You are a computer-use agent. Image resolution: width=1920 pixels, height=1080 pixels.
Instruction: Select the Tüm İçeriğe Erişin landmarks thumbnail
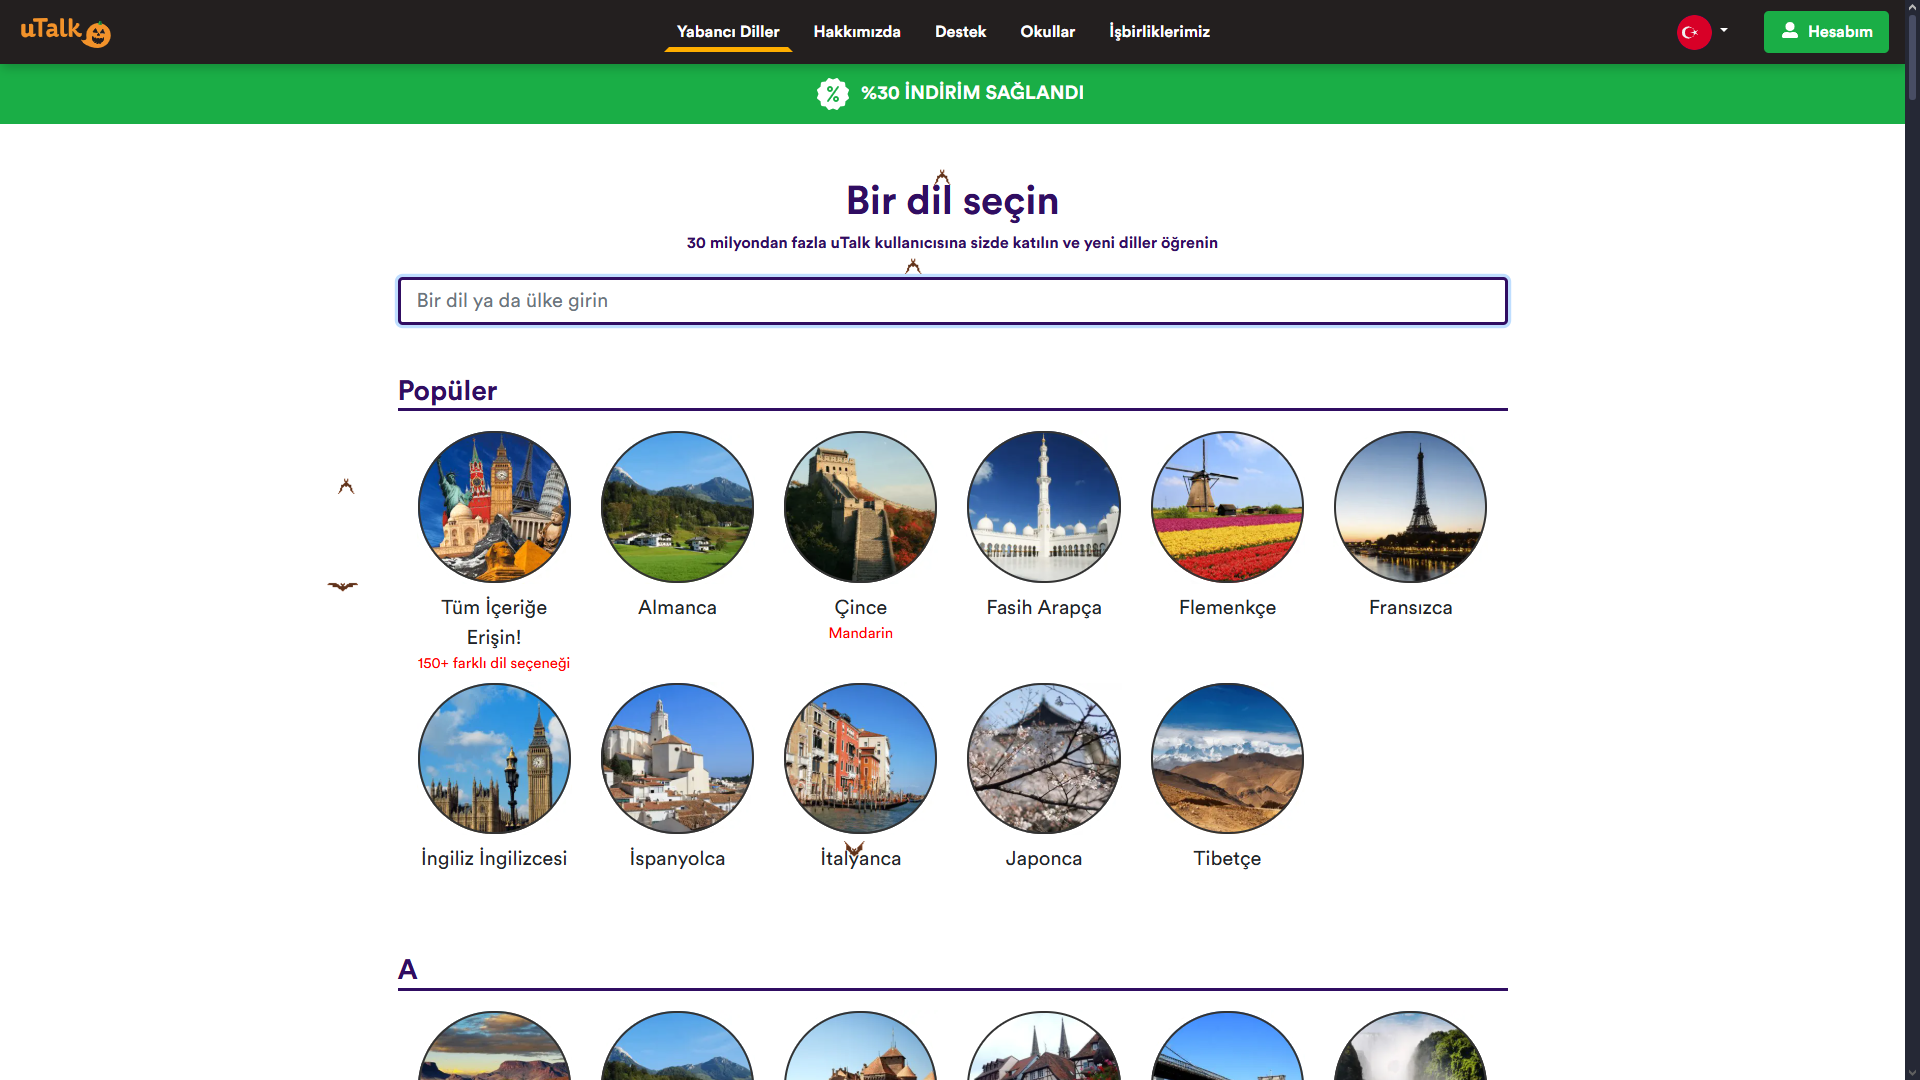coord(494,507)
